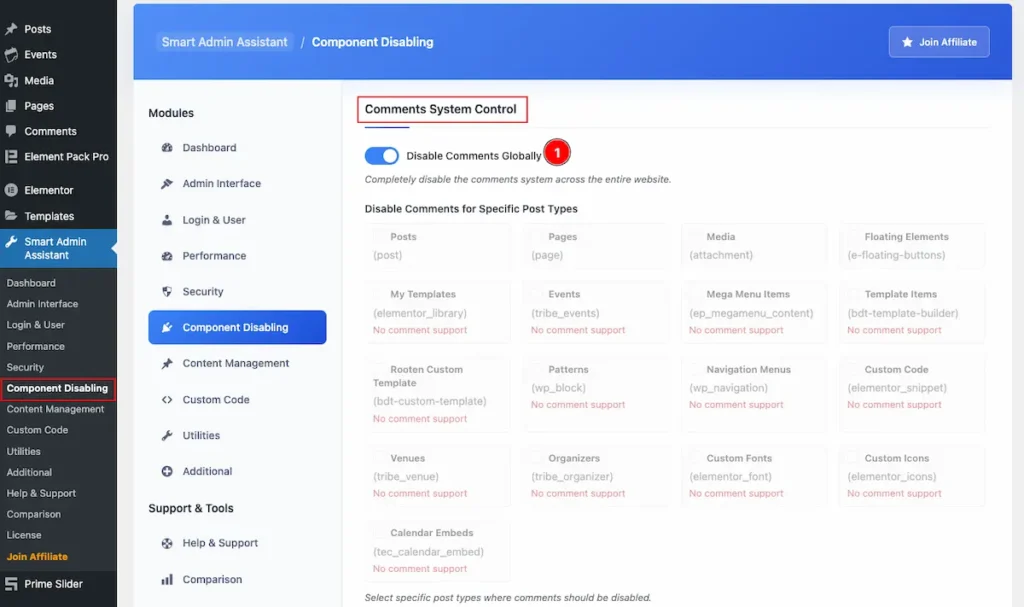The height and width of the screenshot is (607, 1024).
Task: Check the Events (tribe_events) checkbox
Action: (x=537, y=293)
